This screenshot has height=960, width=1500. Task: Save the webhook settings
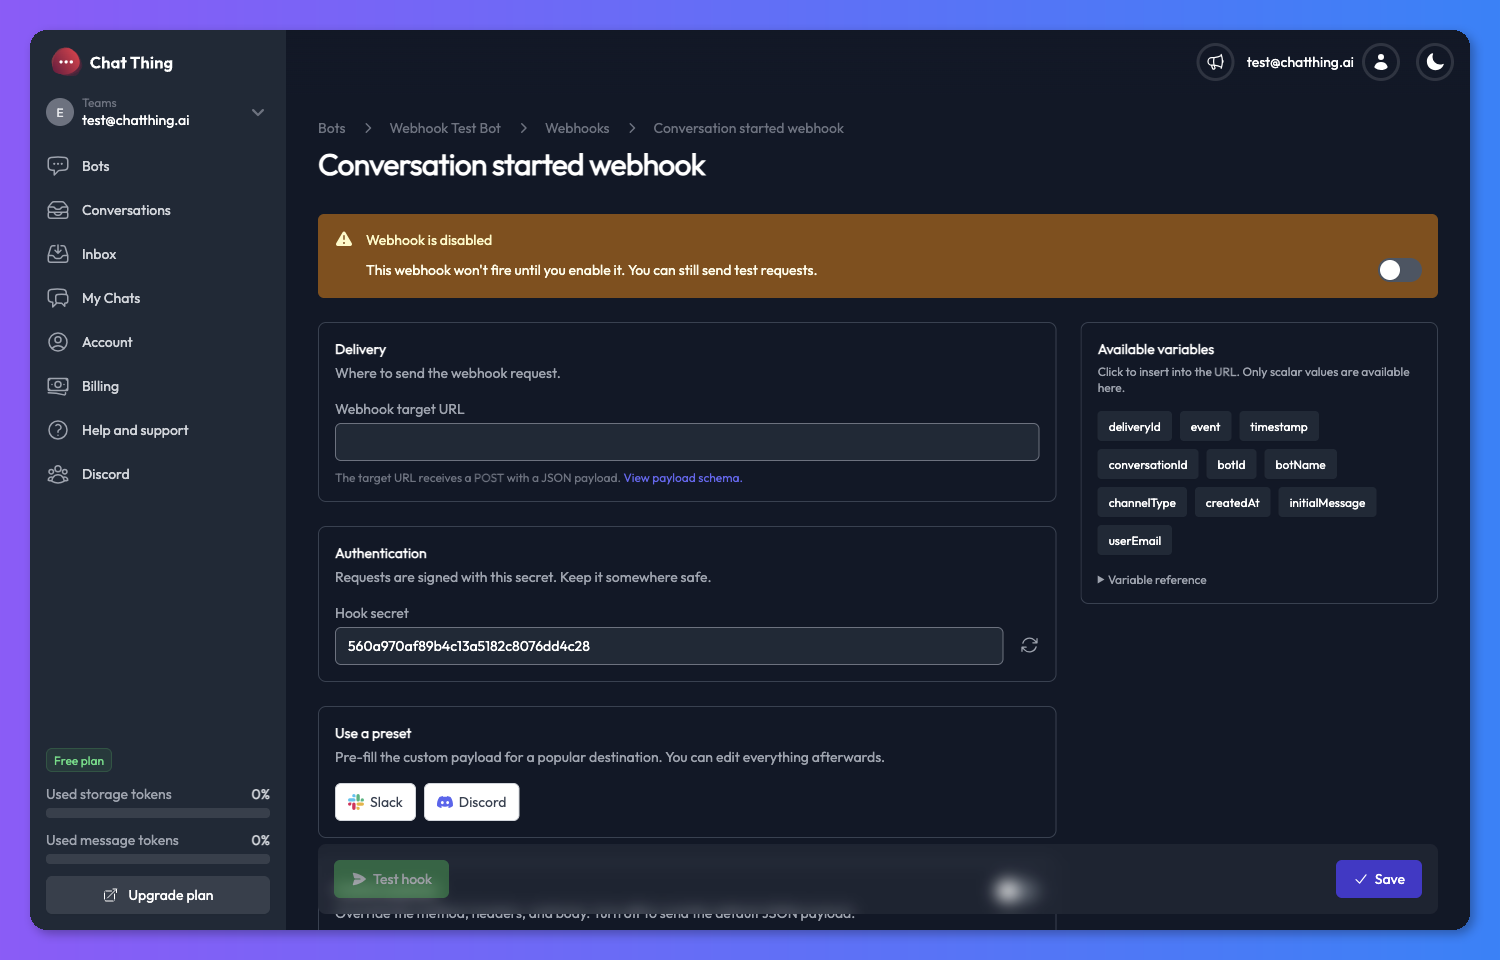[1379, 879]
